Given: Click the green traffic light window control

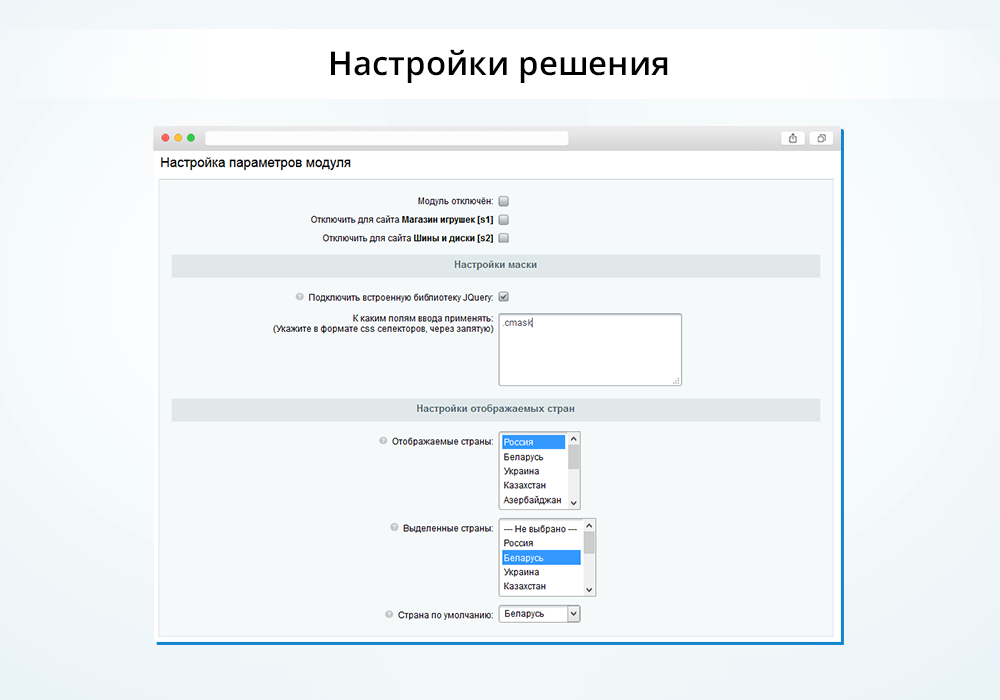Looking at the screenshot, I should (x=190, y=138).
